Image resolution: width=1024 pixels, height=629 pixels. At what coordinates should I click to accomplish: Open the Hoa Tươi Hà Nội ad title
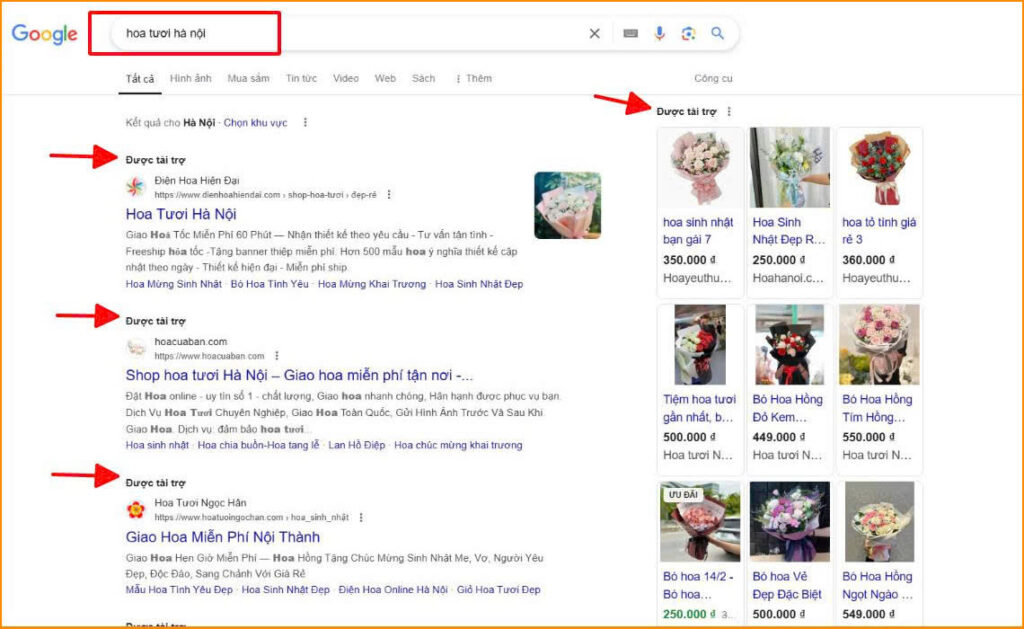click(181, 214)
